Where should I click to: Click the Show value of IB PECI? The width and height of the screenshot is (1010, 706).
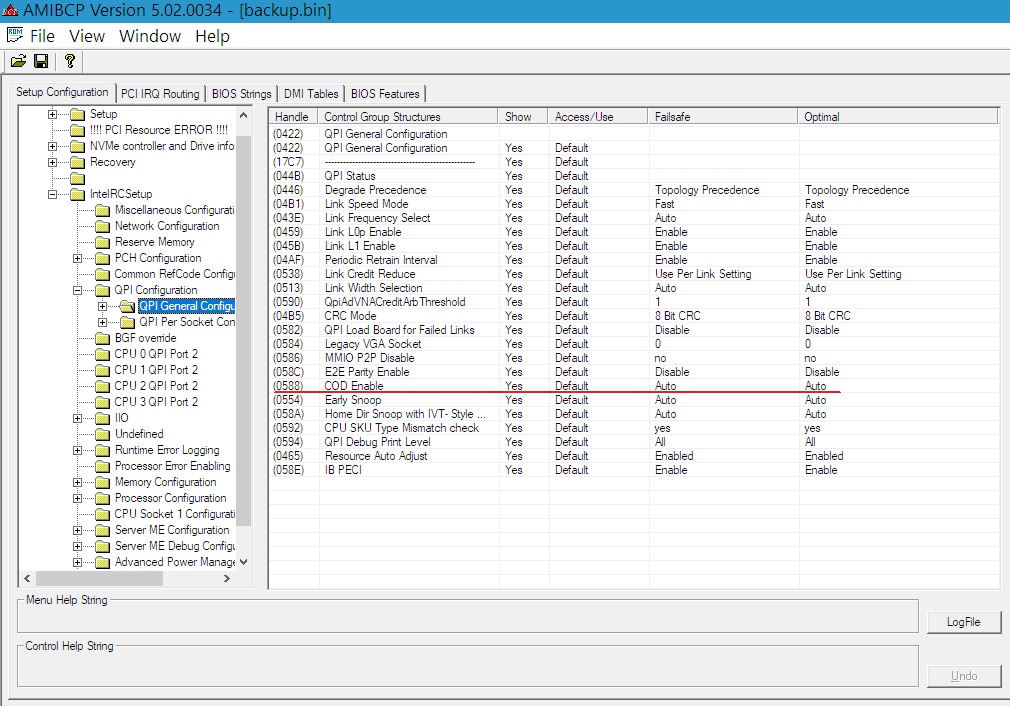[x=513, y=470]
